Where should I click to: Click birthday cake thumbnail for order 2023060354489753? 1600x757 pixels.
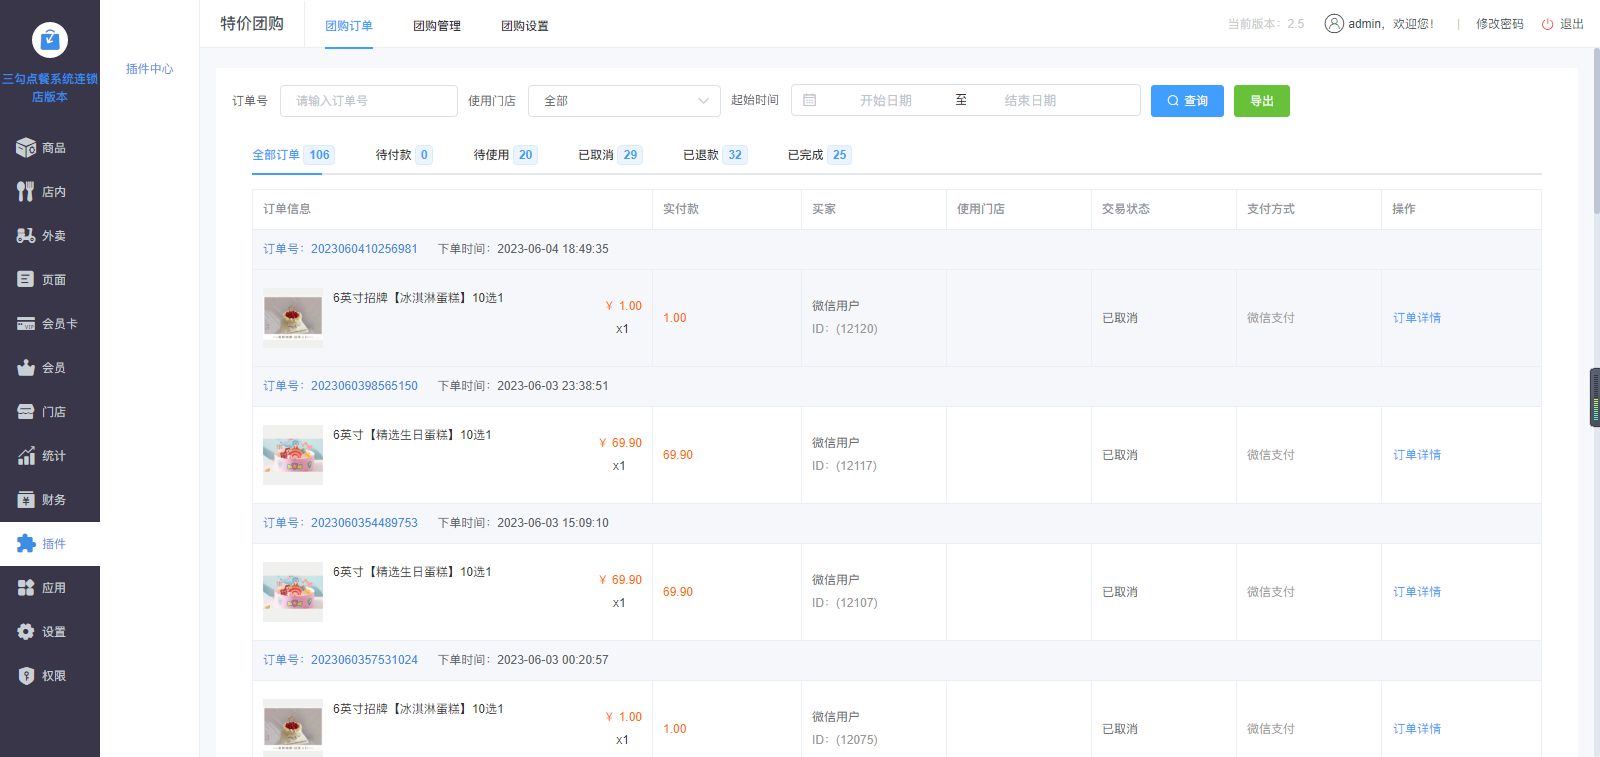pos(293,592)
